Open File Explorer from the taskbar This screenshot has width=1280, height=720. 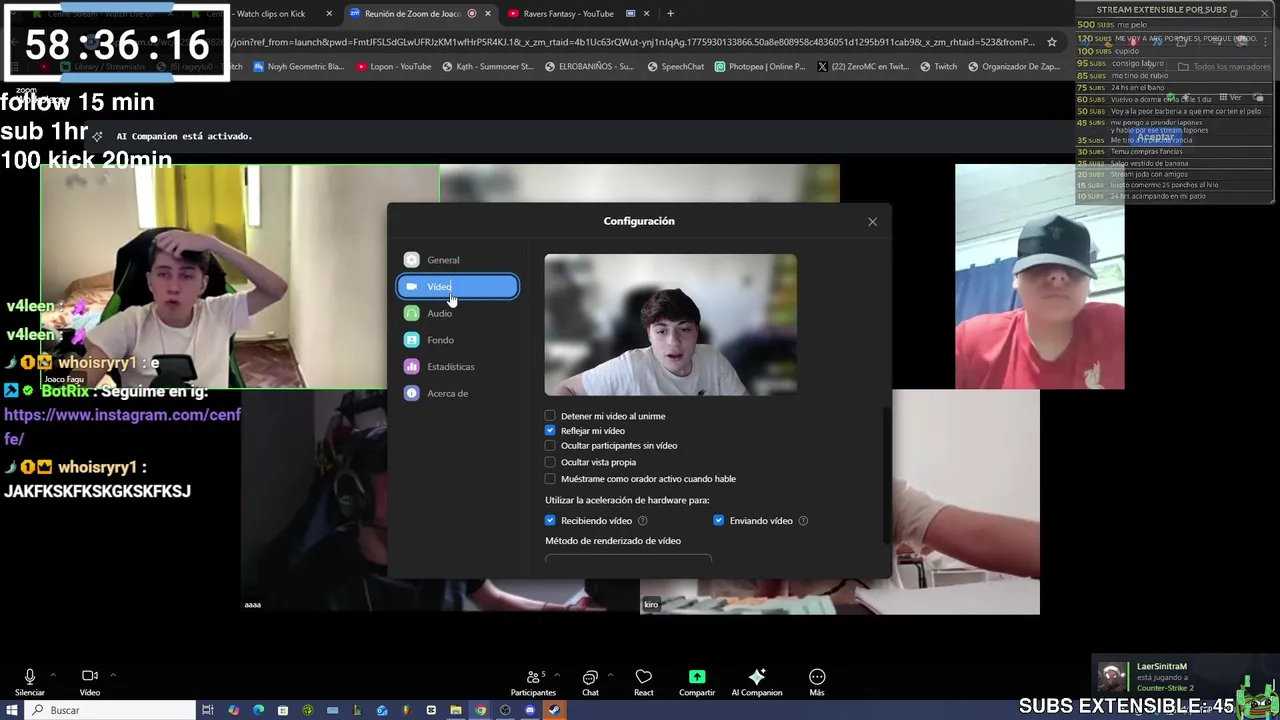coord(456,710)
